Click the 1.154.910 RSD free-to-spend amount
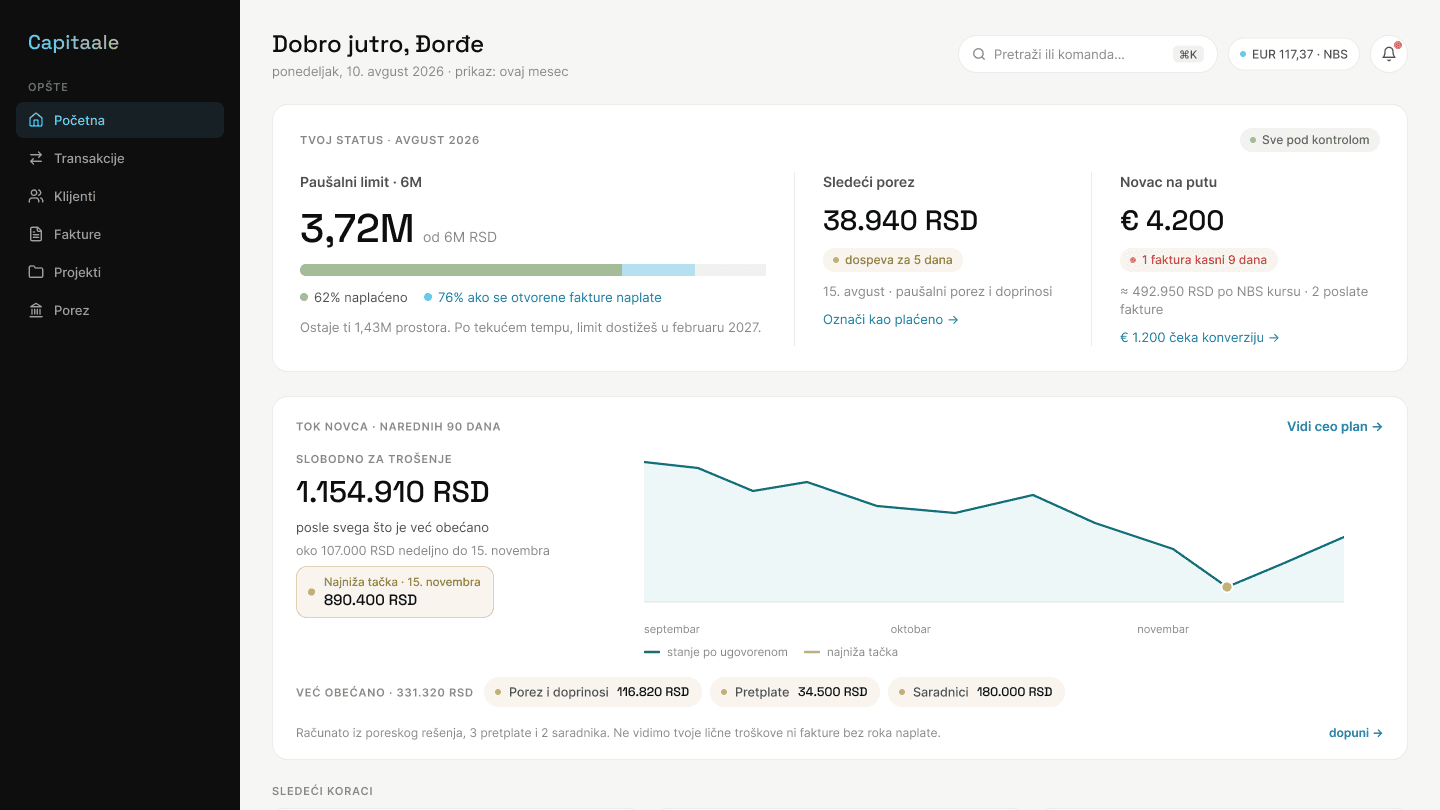This screenshot has width=1440, height=810. point(393,492)
